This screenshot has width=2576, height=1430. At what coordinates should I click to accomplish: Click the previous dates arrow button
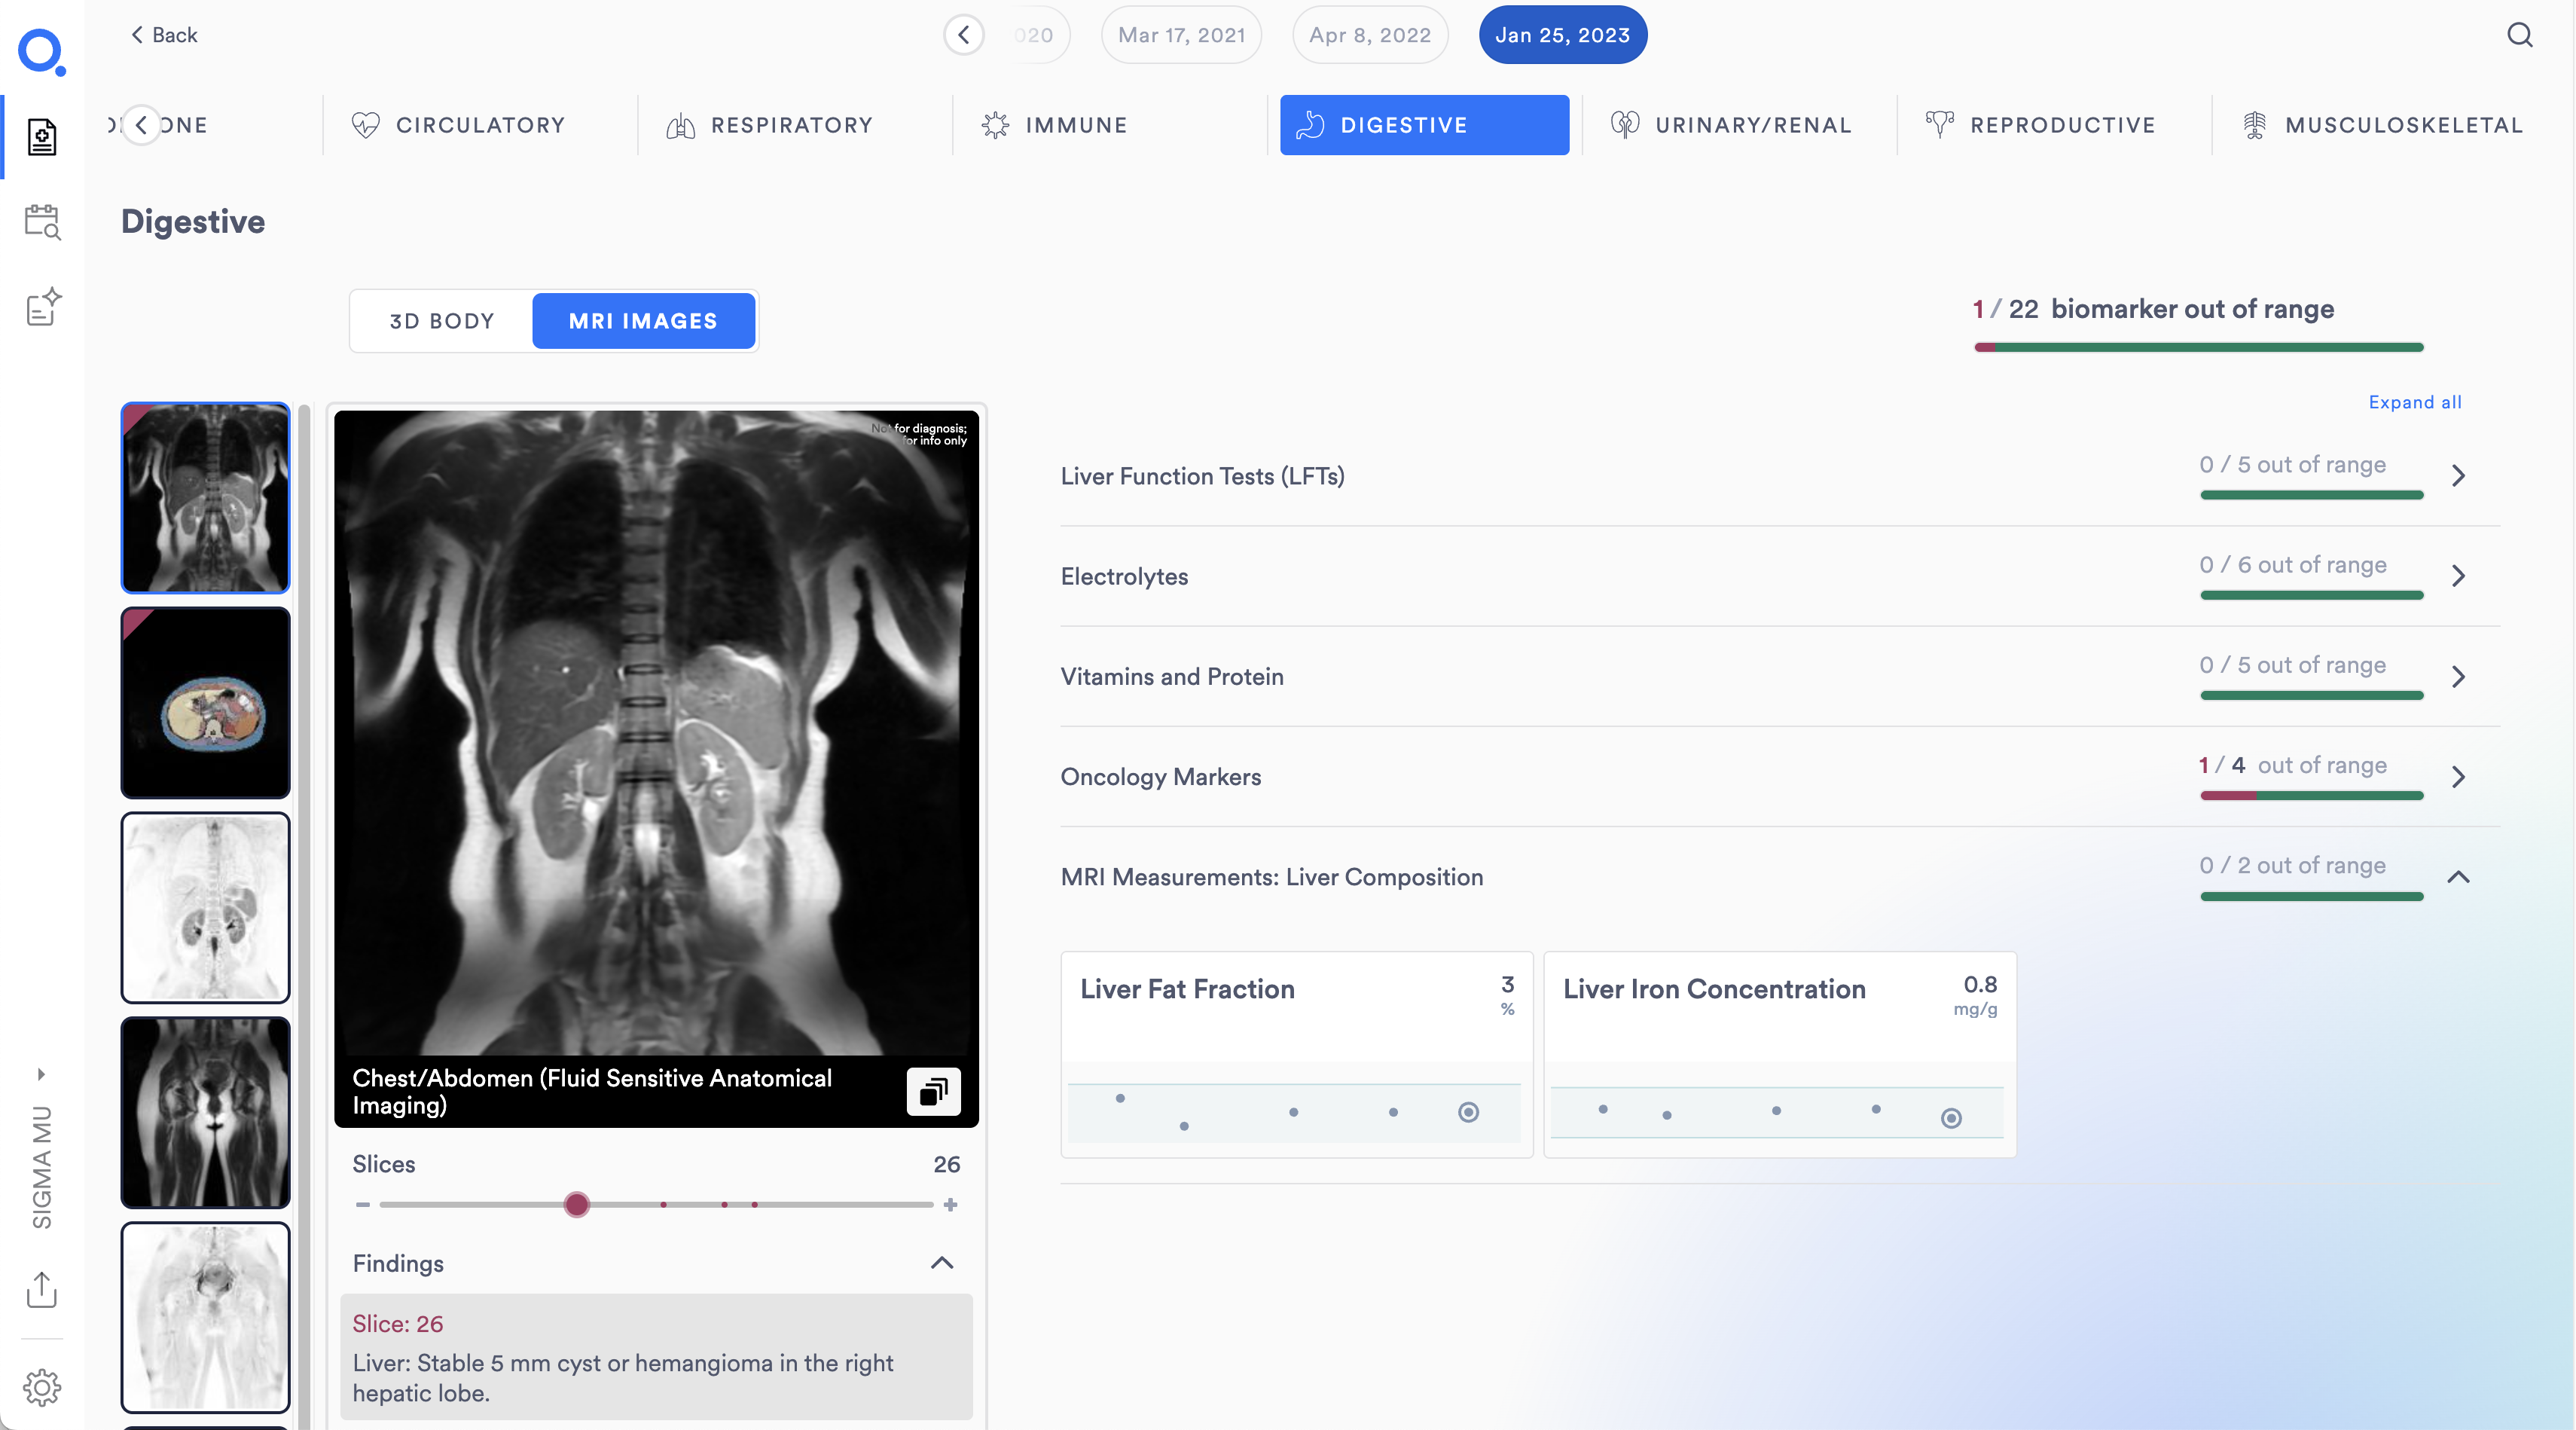click(964, 35)
